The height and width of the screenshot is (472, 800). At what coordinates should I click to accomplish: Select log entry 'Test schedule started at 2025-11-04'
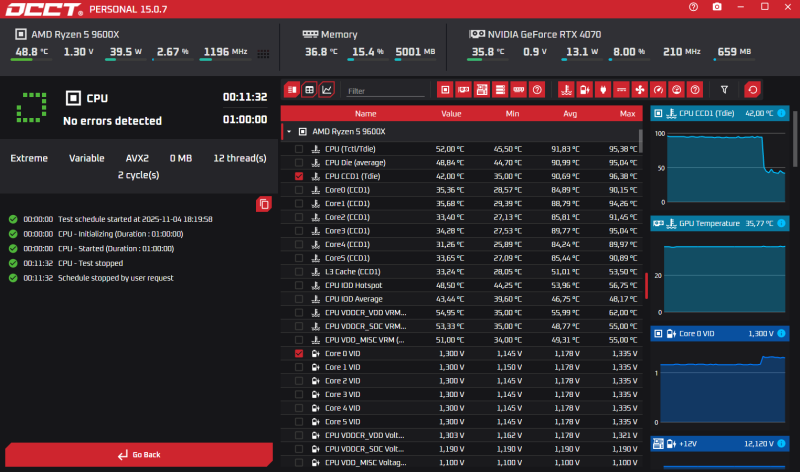coord(135,219)
